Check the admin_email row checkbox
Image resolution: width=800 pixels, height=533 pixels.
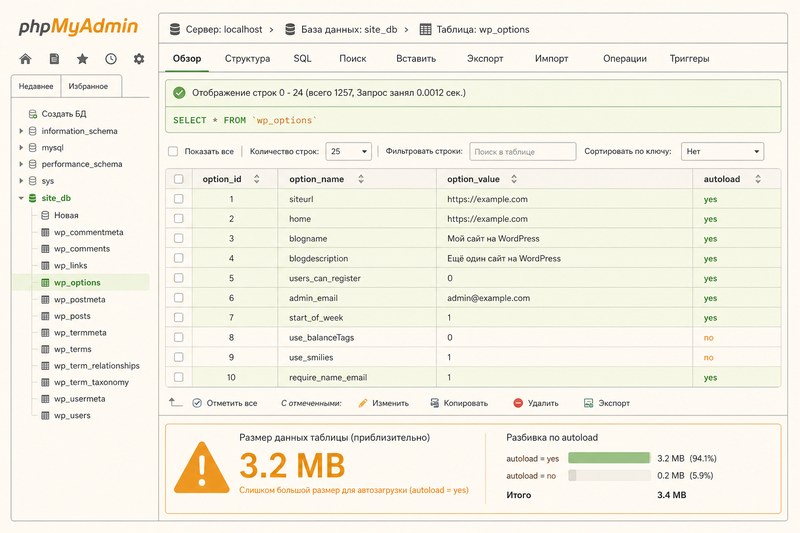[x=179, y=298]
